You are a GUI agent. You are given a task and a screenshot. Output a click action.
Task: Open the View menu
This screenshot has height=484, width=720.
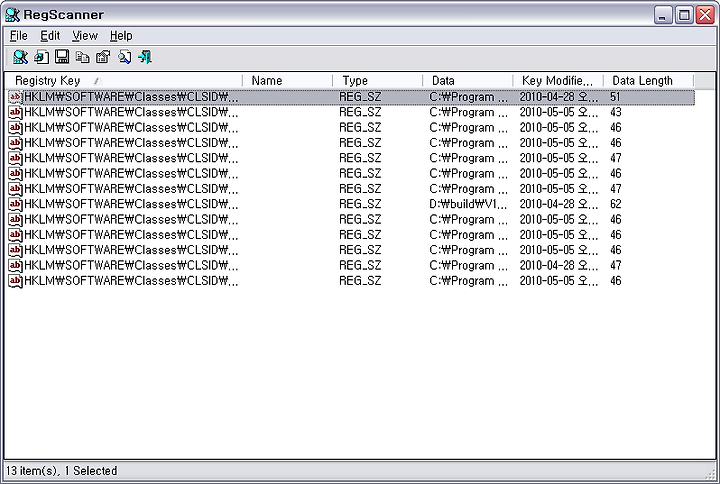coord(85,36)
